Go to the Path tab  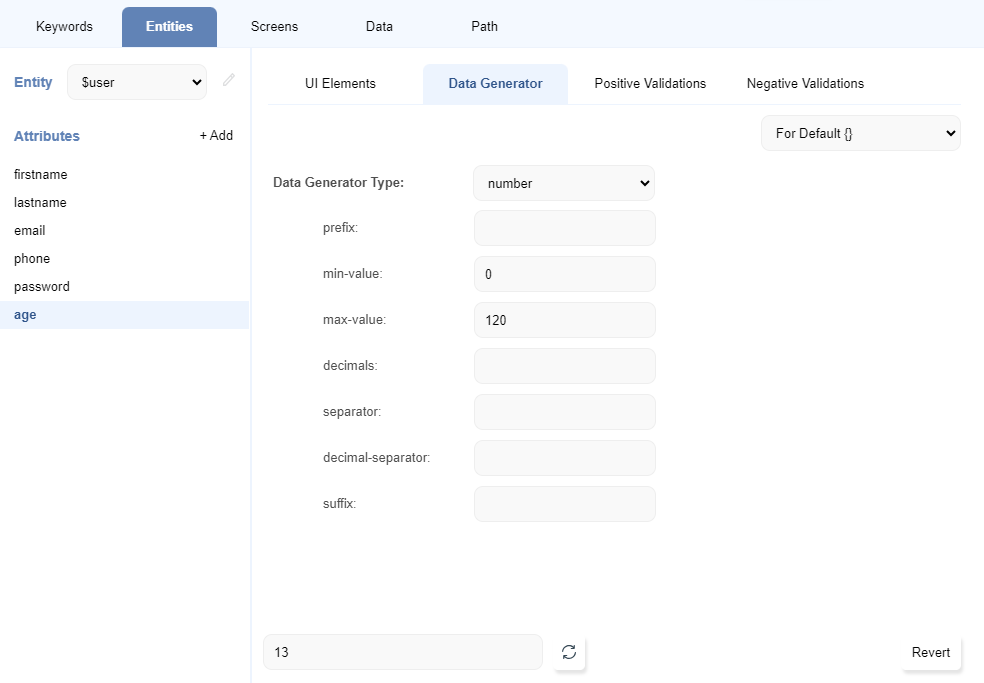click(484, 27)
